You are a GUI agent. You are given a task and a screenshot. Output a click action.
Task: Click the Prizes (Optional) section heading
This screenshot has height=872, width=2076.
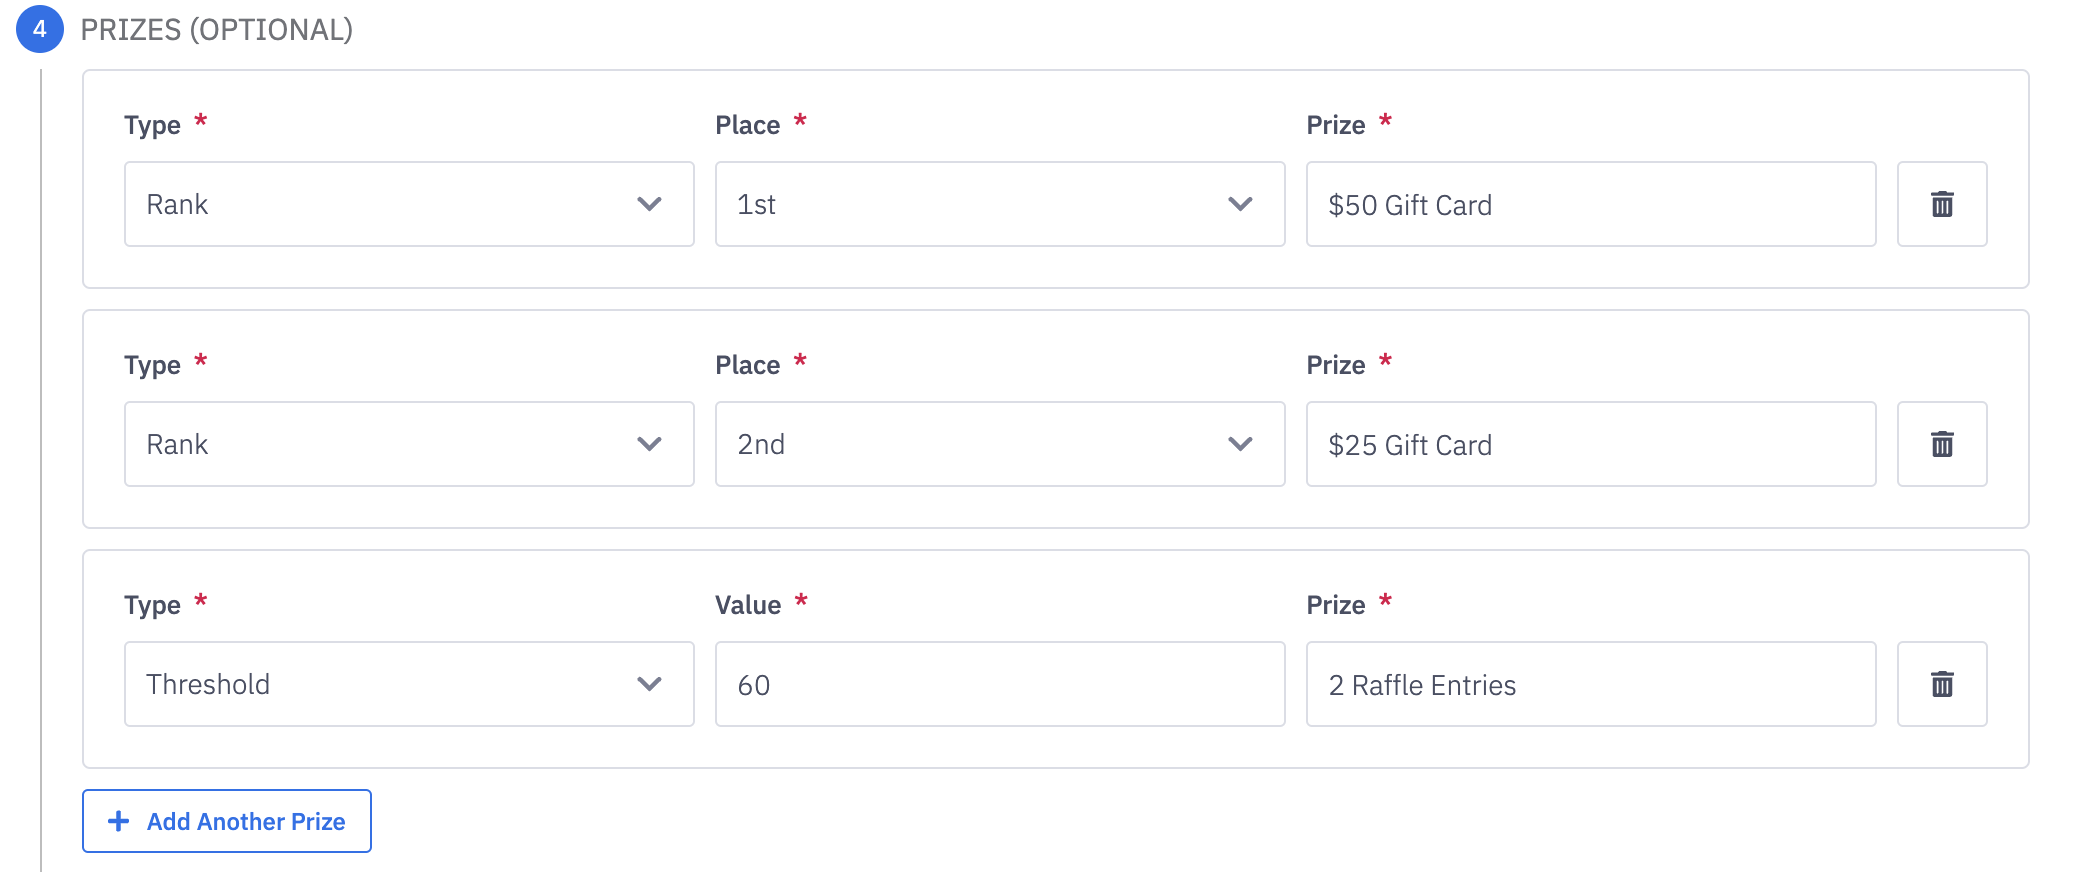coord(216,30)
